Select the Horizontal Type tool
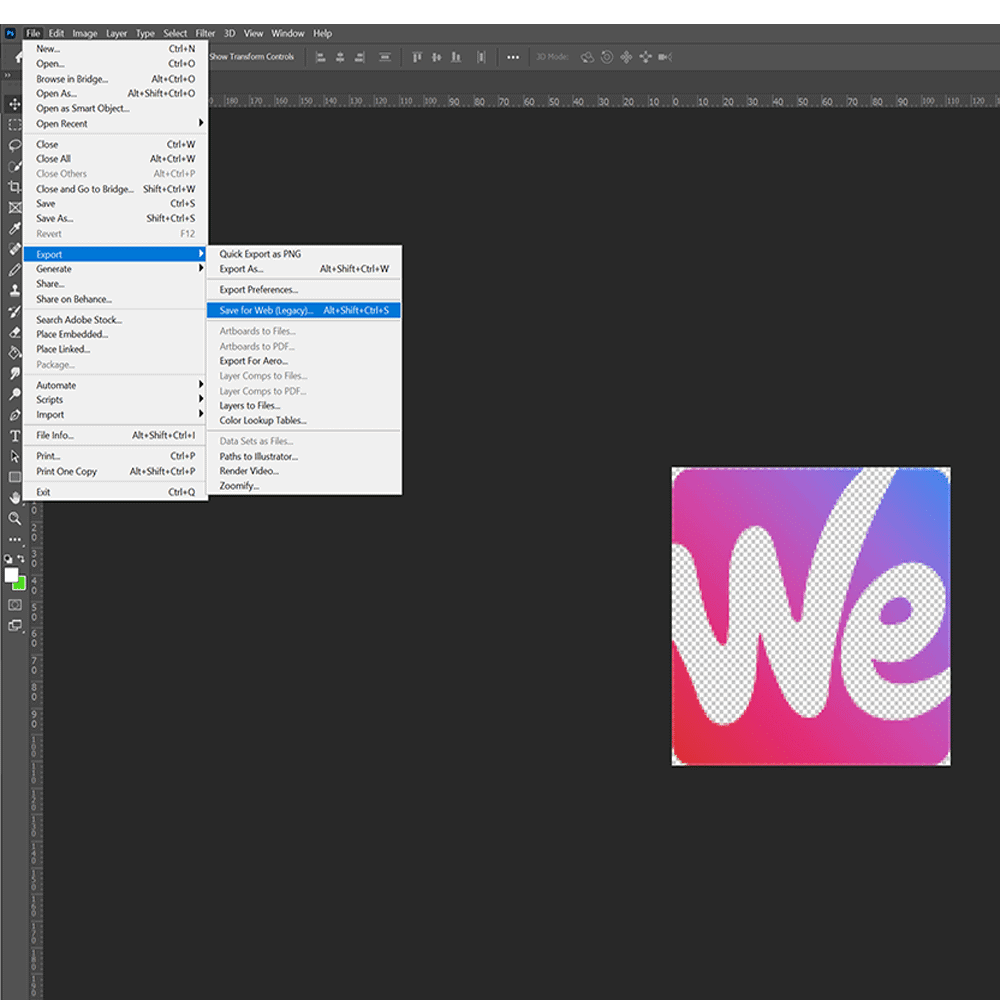 point(15,436)
